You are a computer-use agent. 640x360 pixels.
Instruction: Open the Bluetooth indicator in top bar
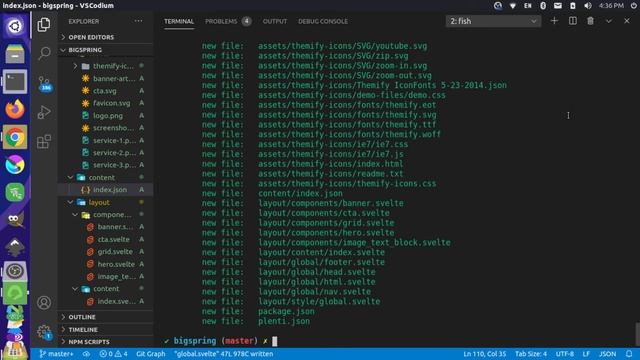click(x=543, y=6)
